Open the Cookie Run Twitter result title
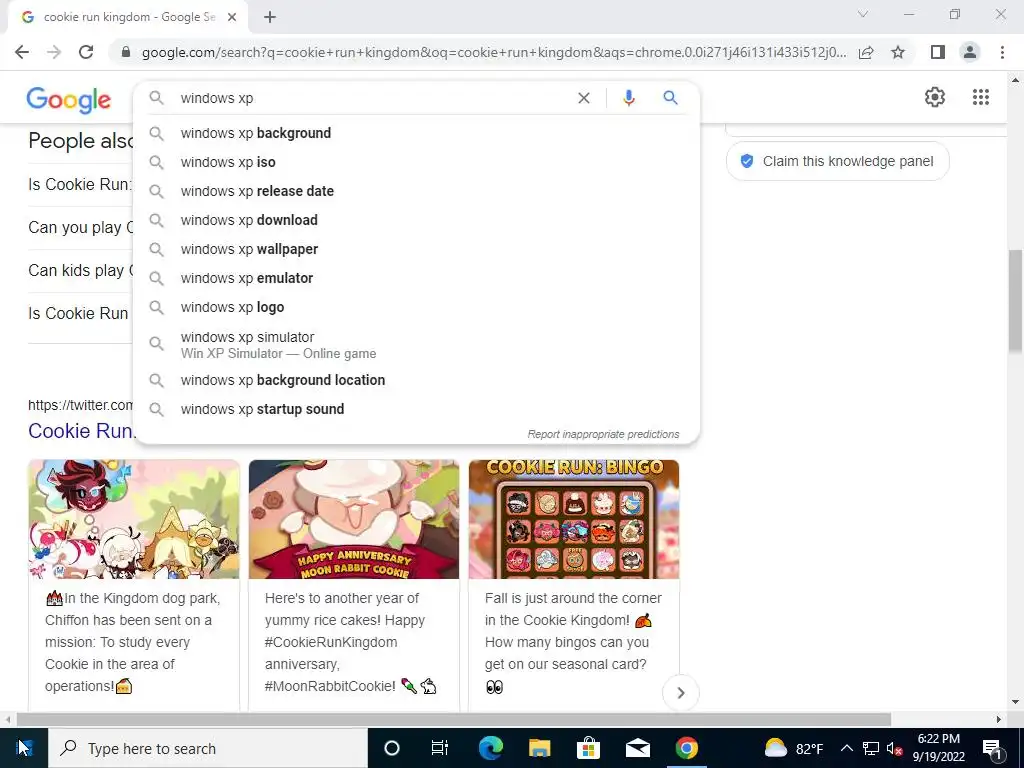Viewport: 1024px width, 768px height. pos(81,430)
